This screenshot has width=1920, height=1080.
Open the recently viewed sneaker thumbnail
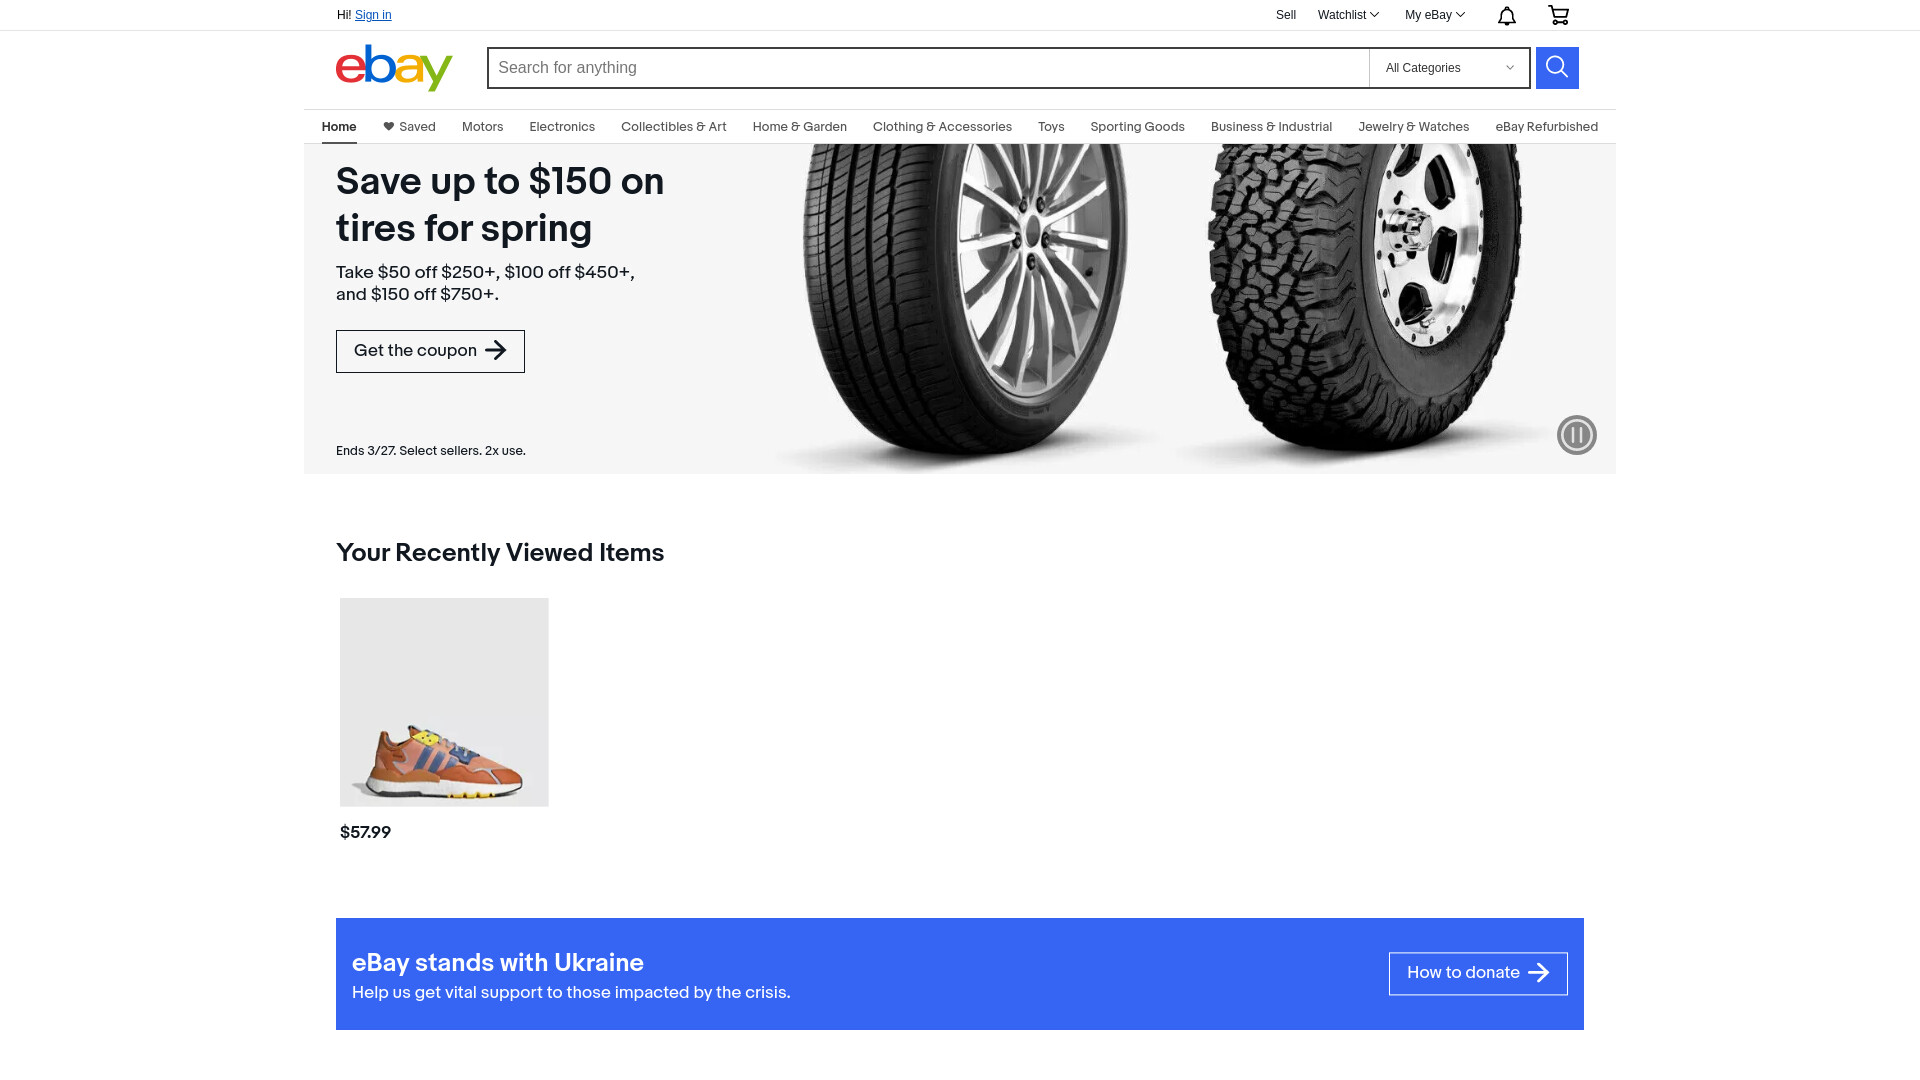[444, 702]
